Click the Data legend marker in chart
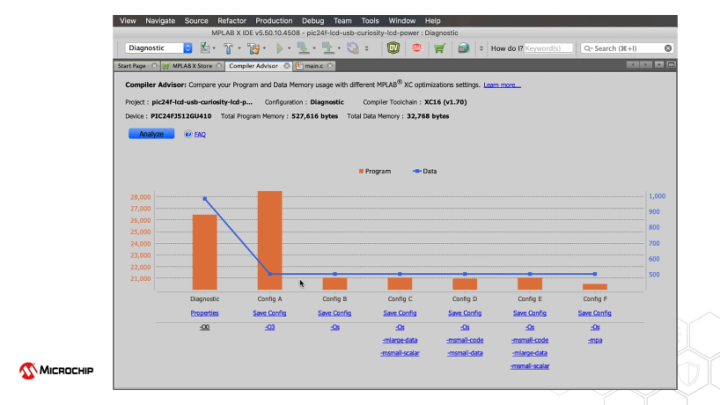 coord(416,171)
